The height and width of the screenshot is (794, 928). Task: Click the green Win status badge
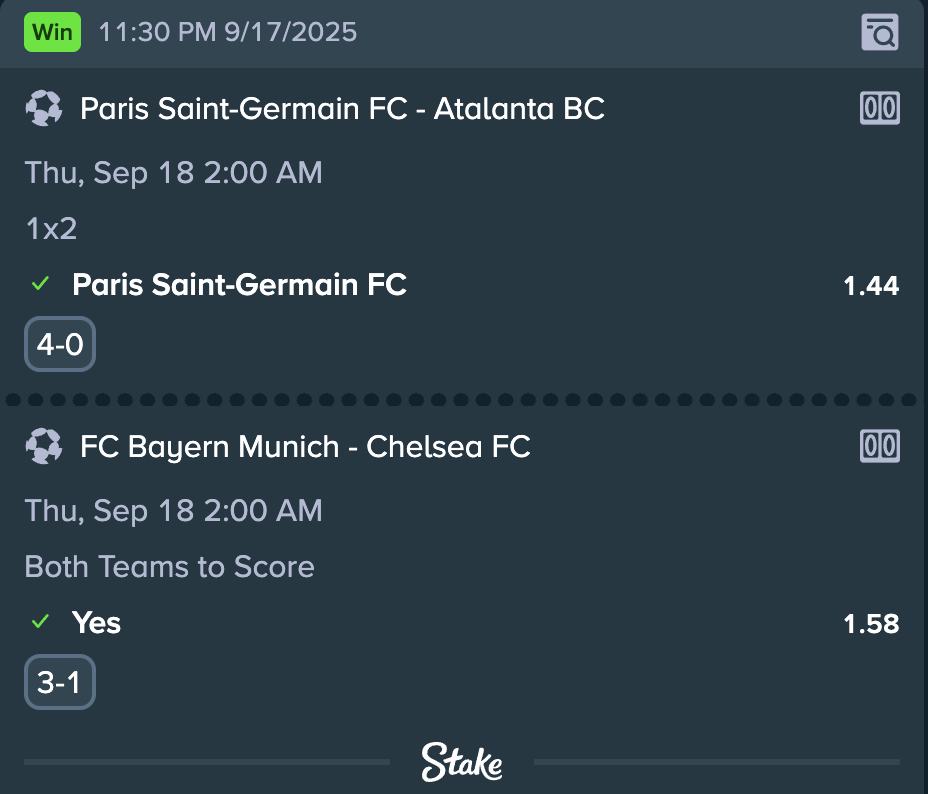pos(52,32)
